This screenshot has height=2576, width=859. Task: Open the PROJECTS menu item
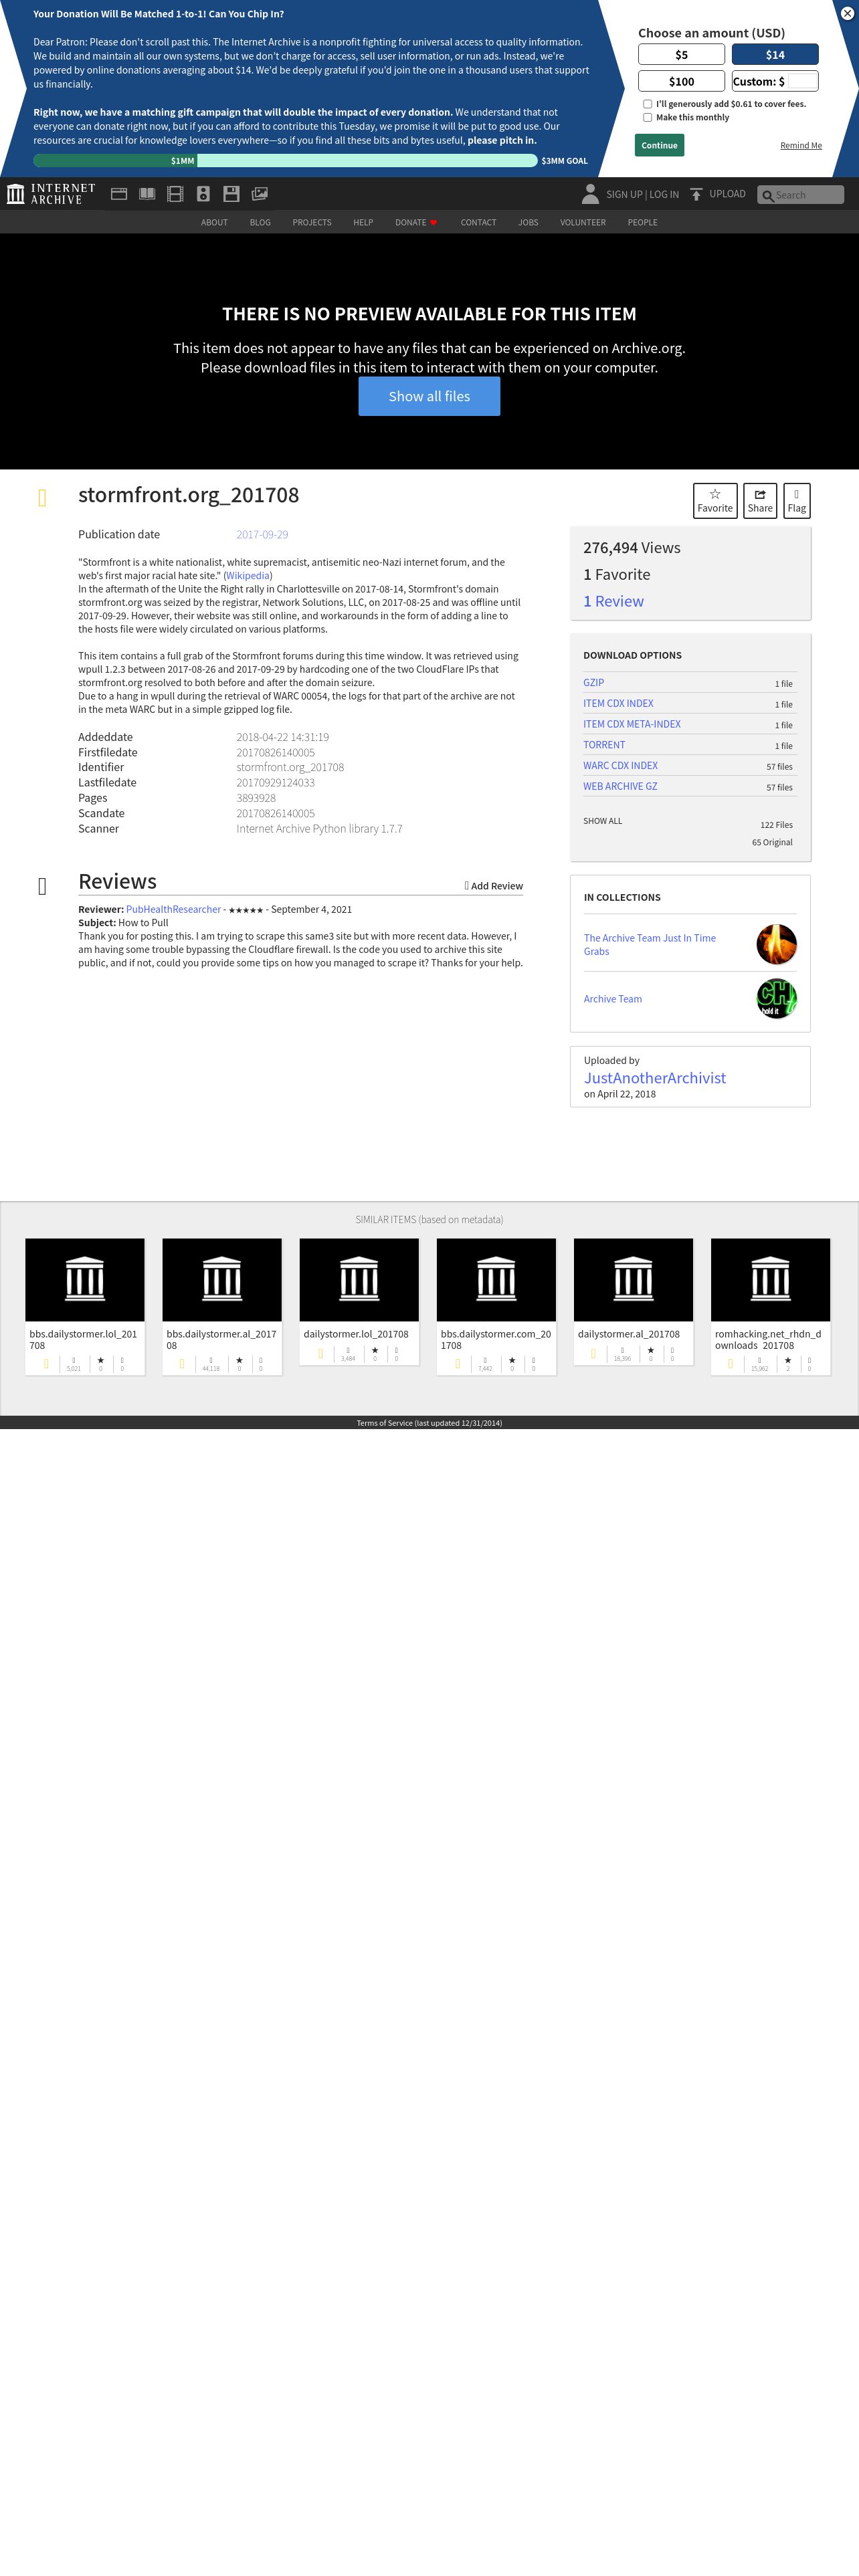[x=312, y=222]
